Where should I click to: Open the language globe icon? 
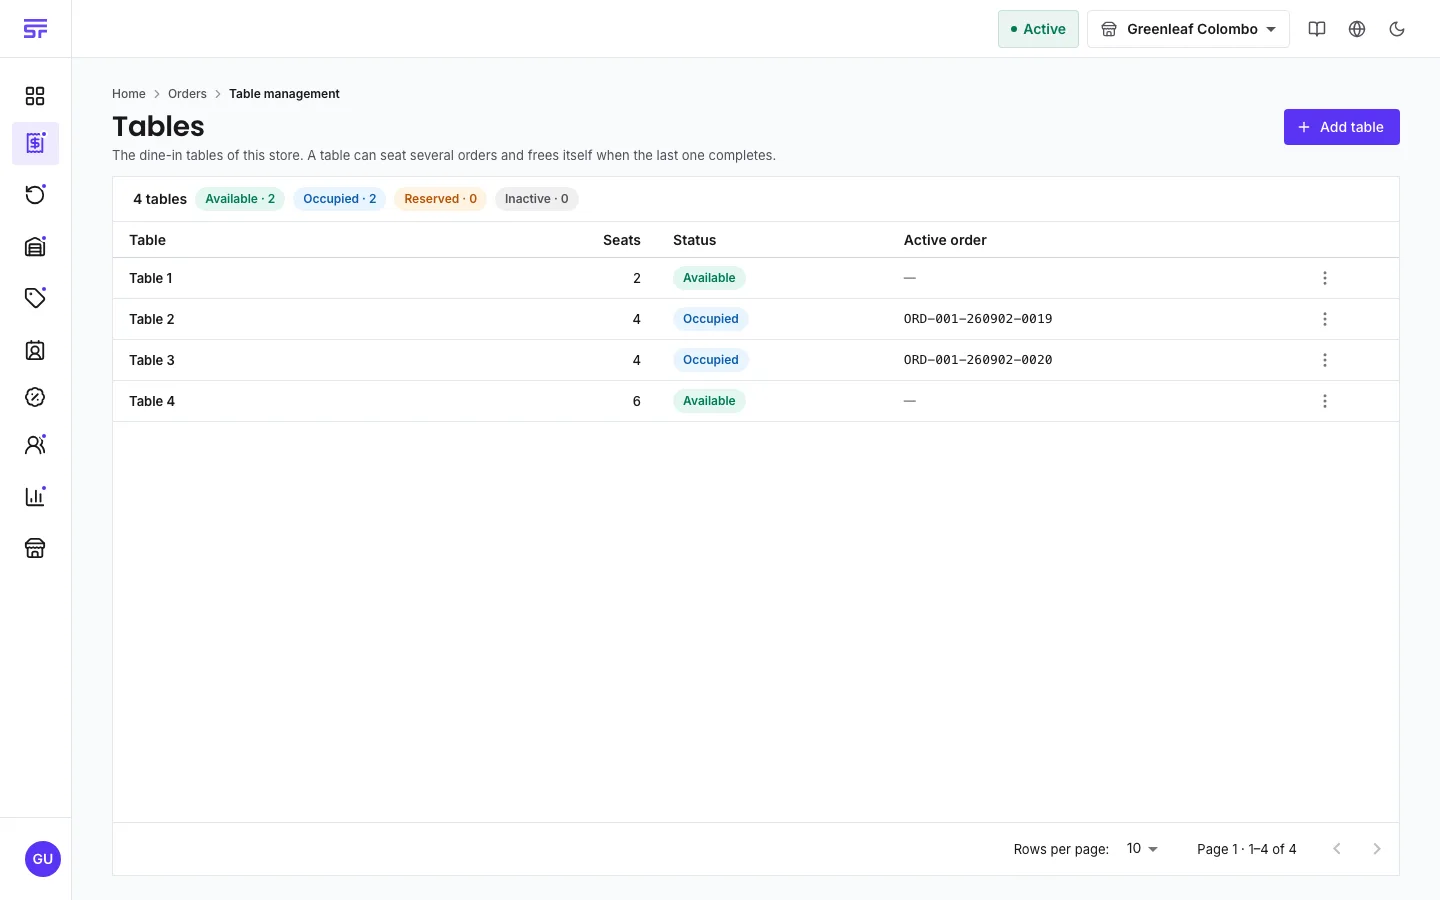coord(1357,29)
